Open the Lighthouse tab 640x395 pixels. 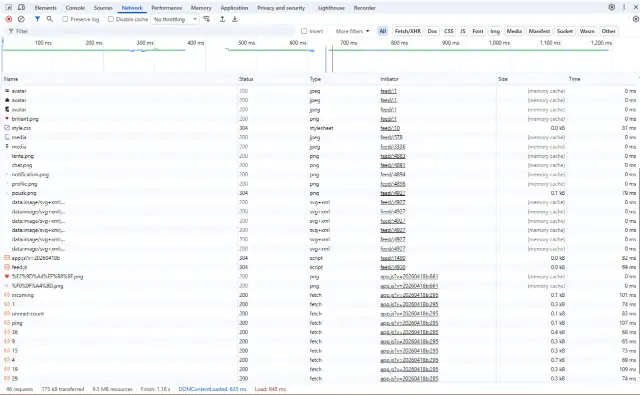click(331, 8)
